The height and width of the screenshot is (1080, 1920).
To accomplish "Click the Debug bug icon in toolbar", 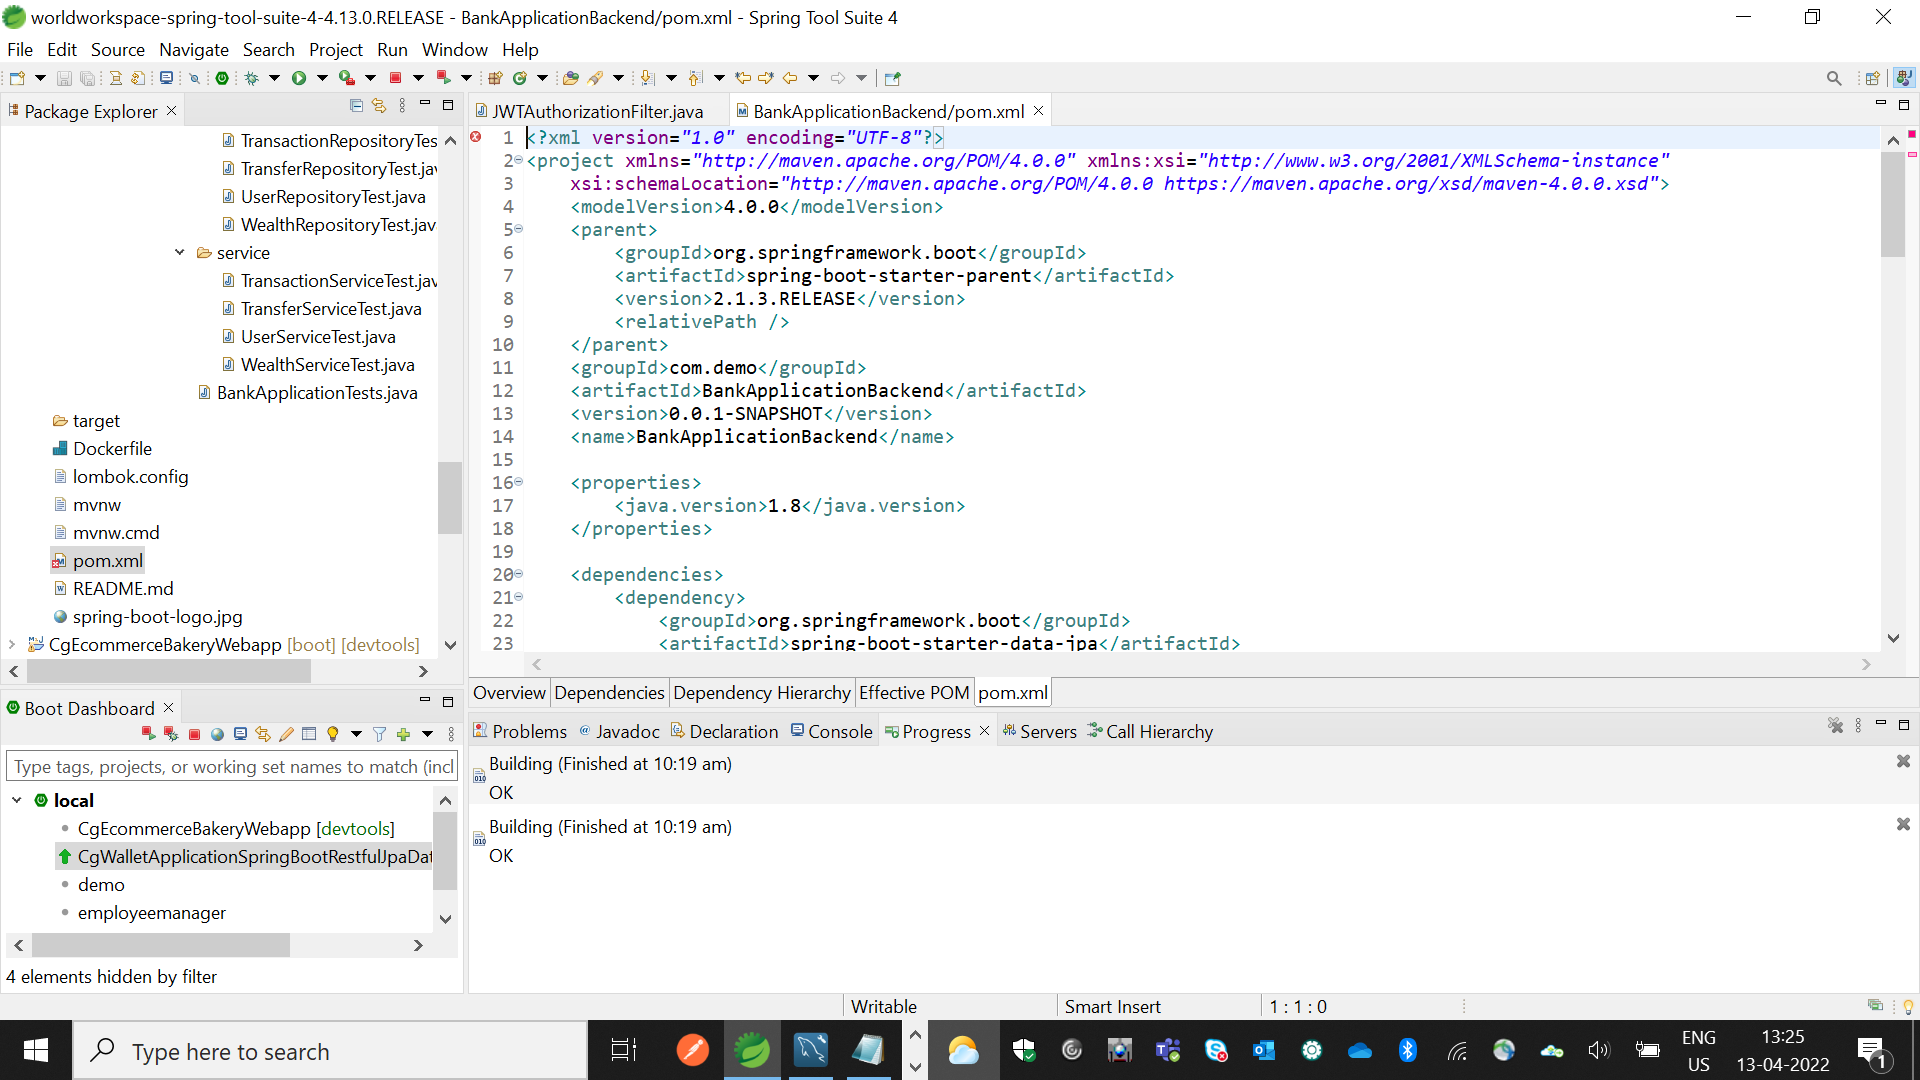I will pos(251,78).
